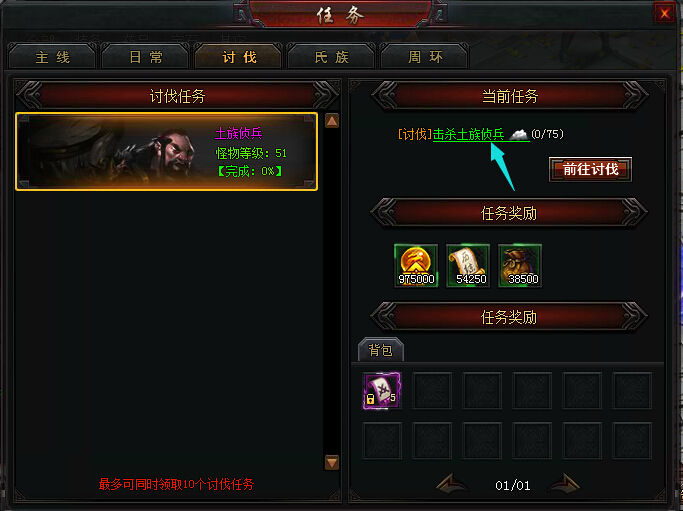Screen dimensions: 683x511
Task: Open the 氏族 tab
Action: [x=331, y=57]
